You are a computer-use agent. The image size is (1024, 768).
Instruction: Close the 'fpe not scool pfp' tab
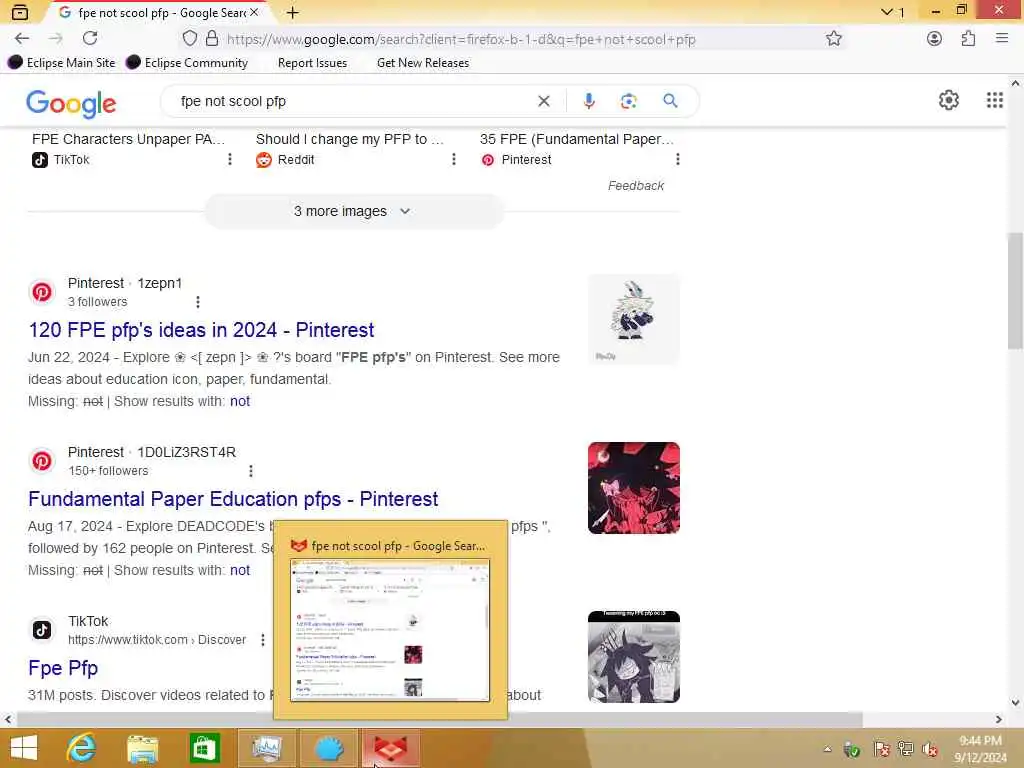click(x=254, y=12)
